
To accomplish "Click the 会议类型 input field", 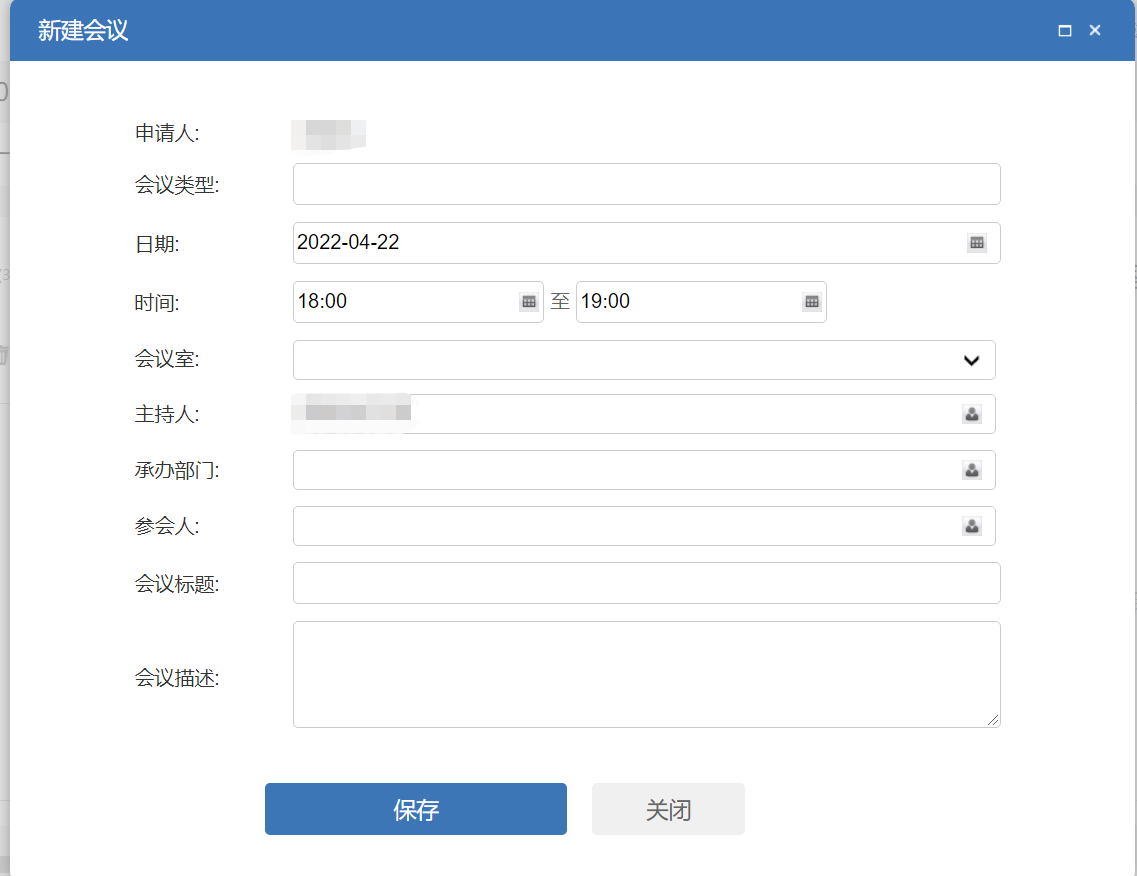I will [x=647, y=184].
